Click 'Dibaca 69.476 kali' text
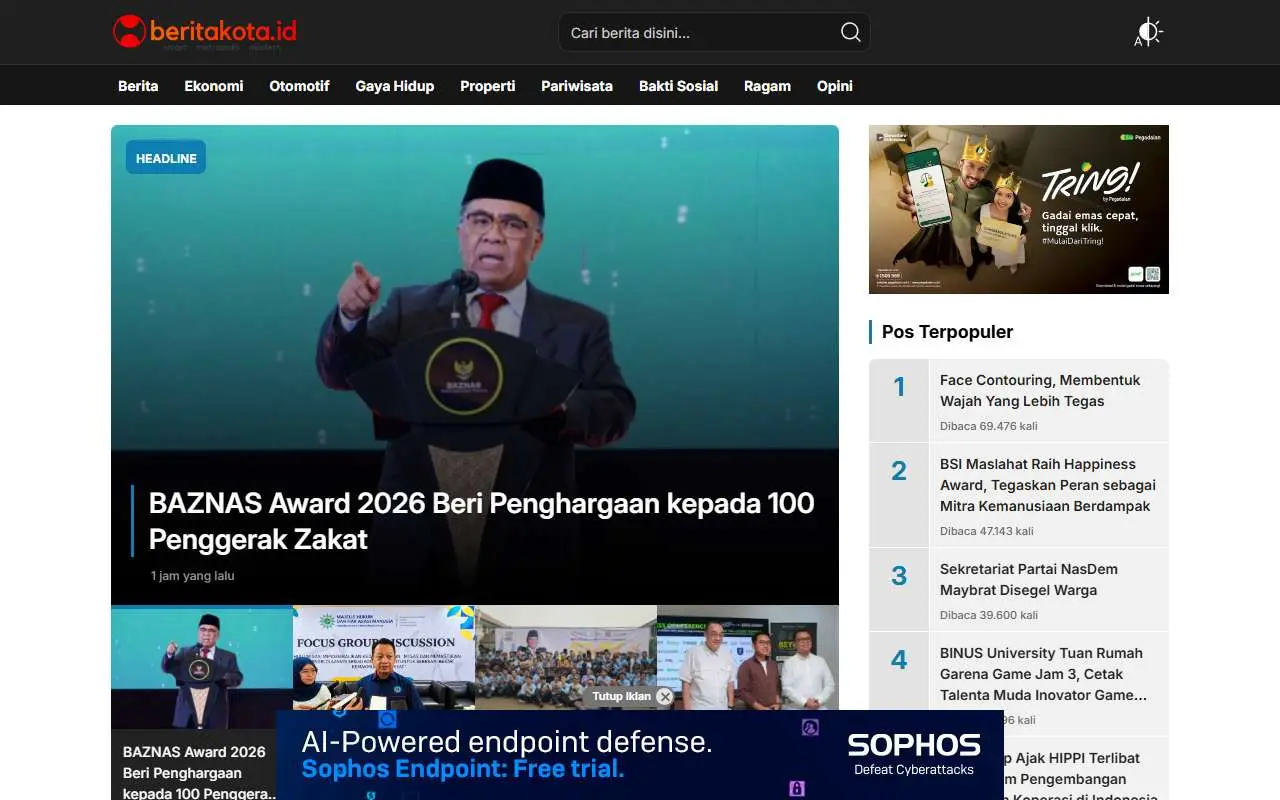The height and width of the screenshot is (800, 1280). [989, 426]
